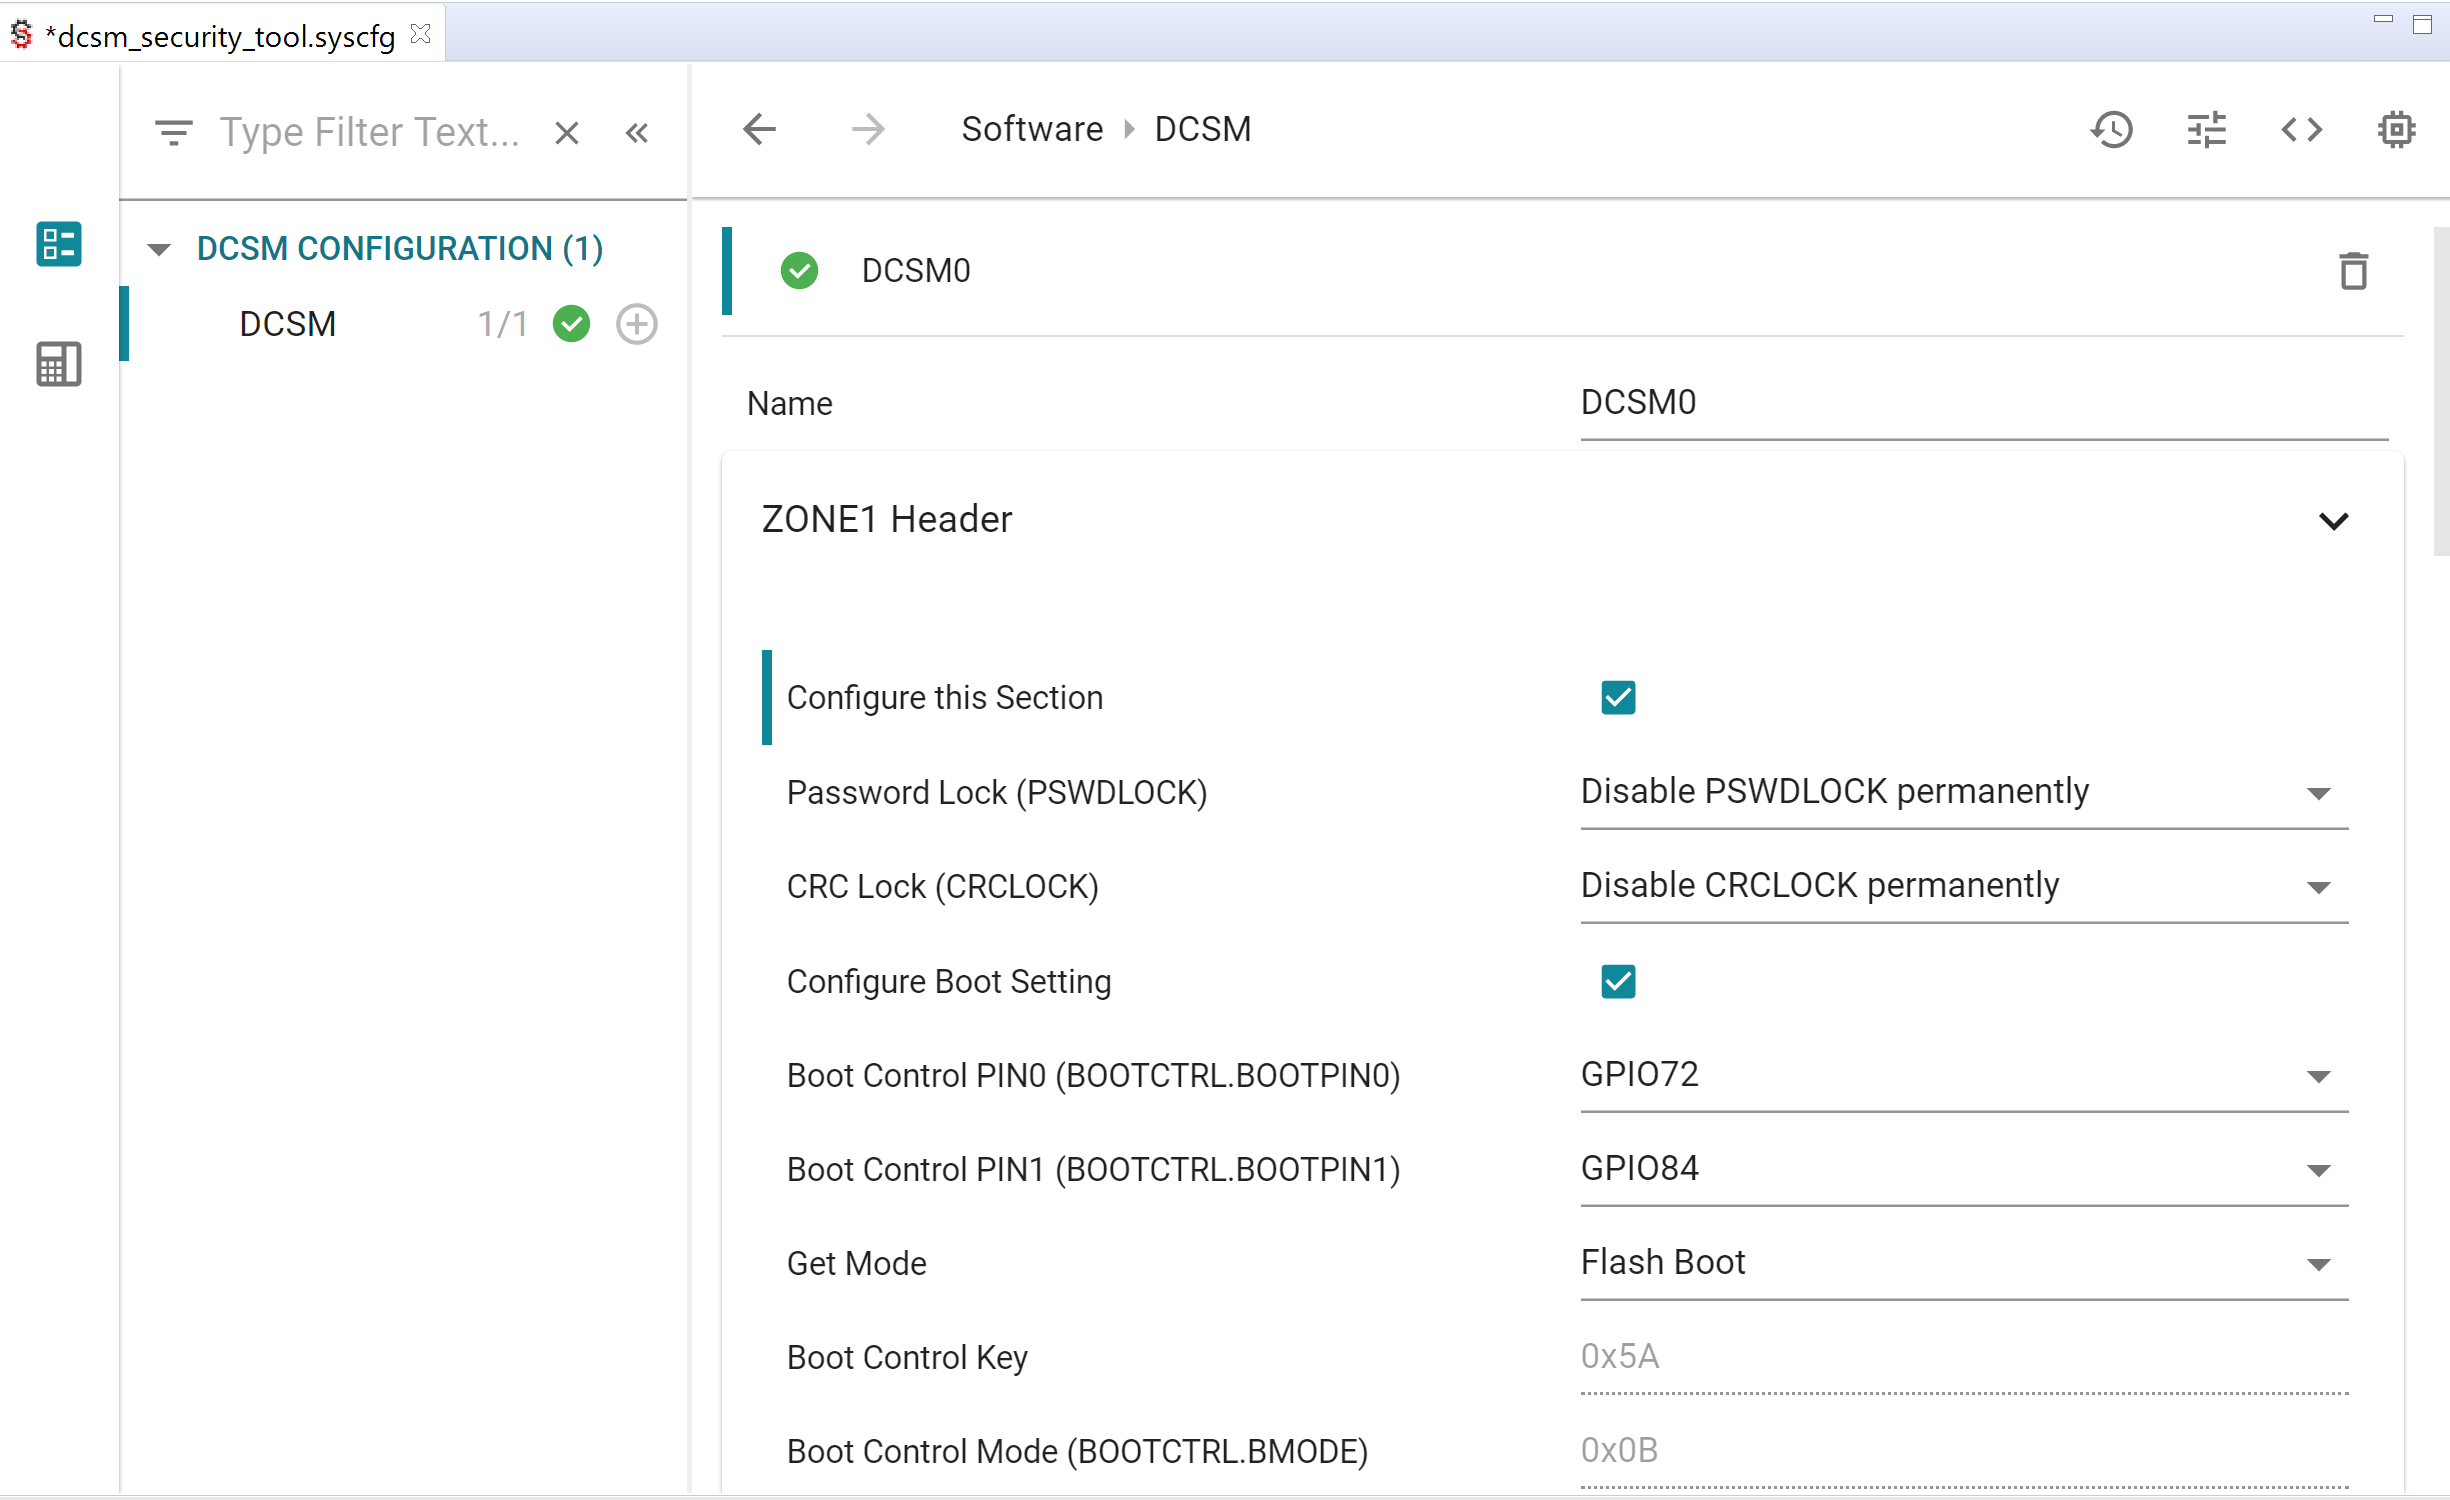Click the Get Mode label

click(x=856, y=1263)
